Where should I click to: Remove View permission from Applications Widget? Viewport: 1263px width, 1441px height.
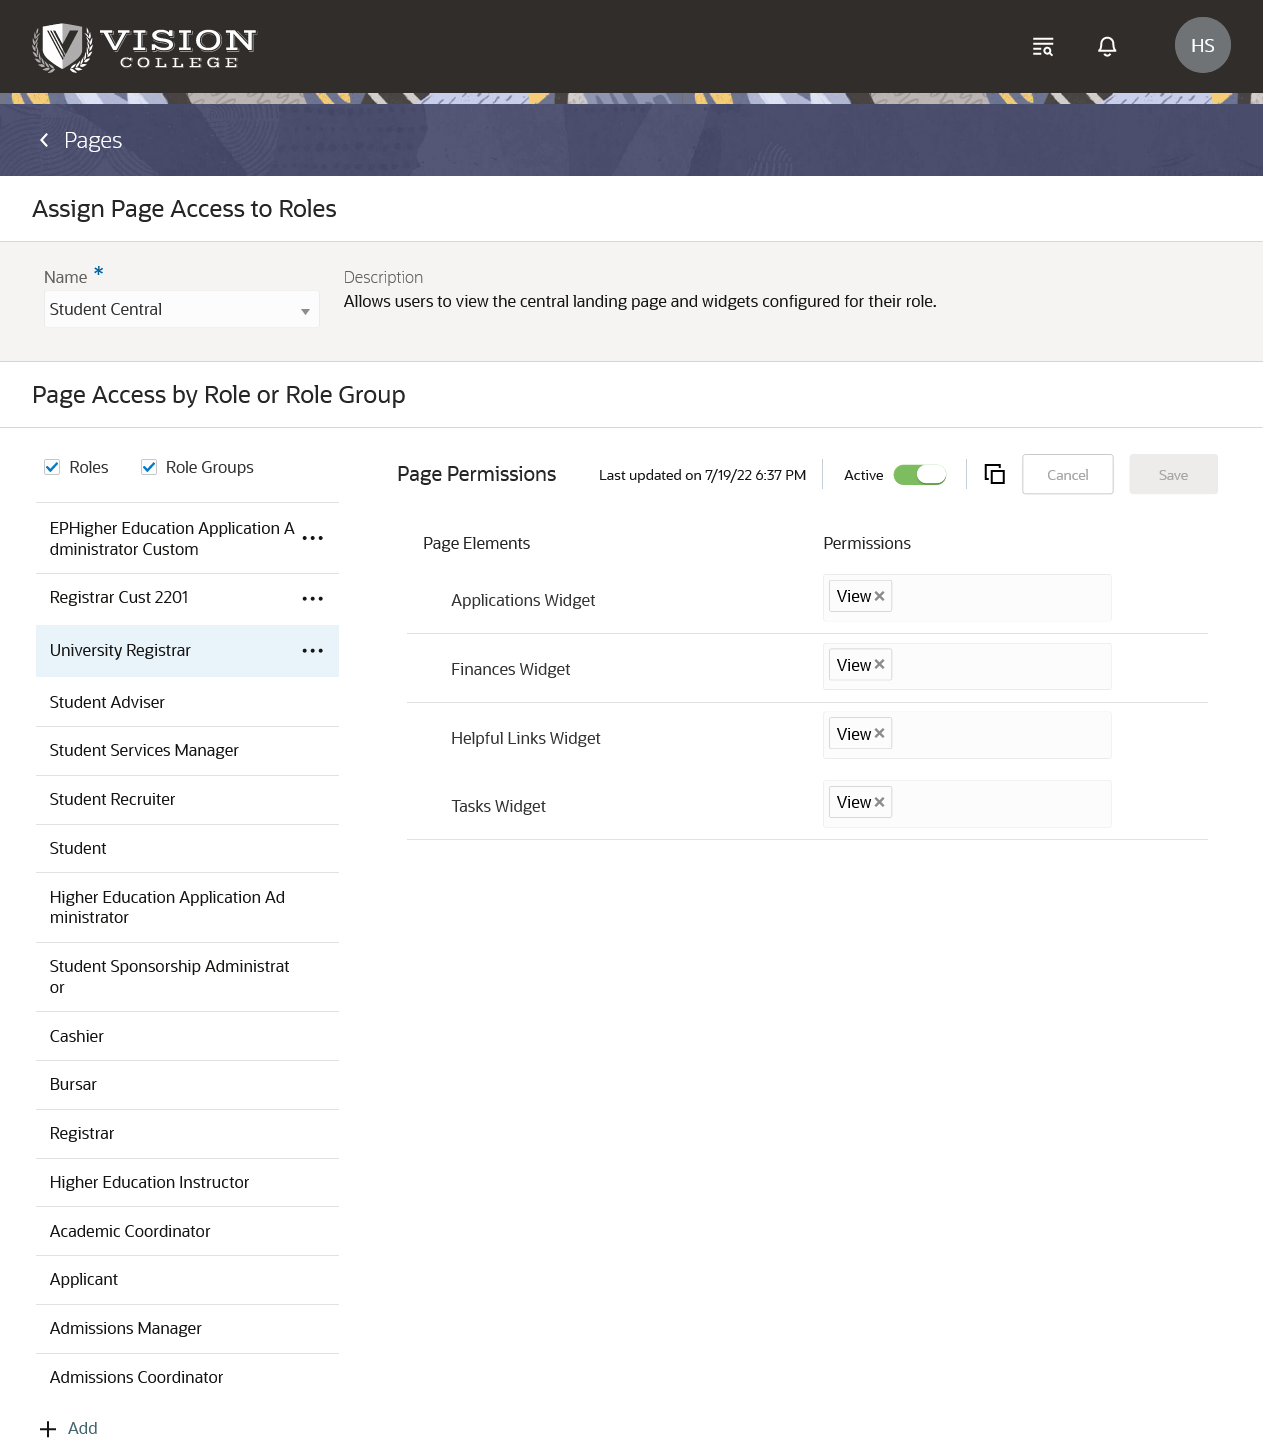point(880,596)
